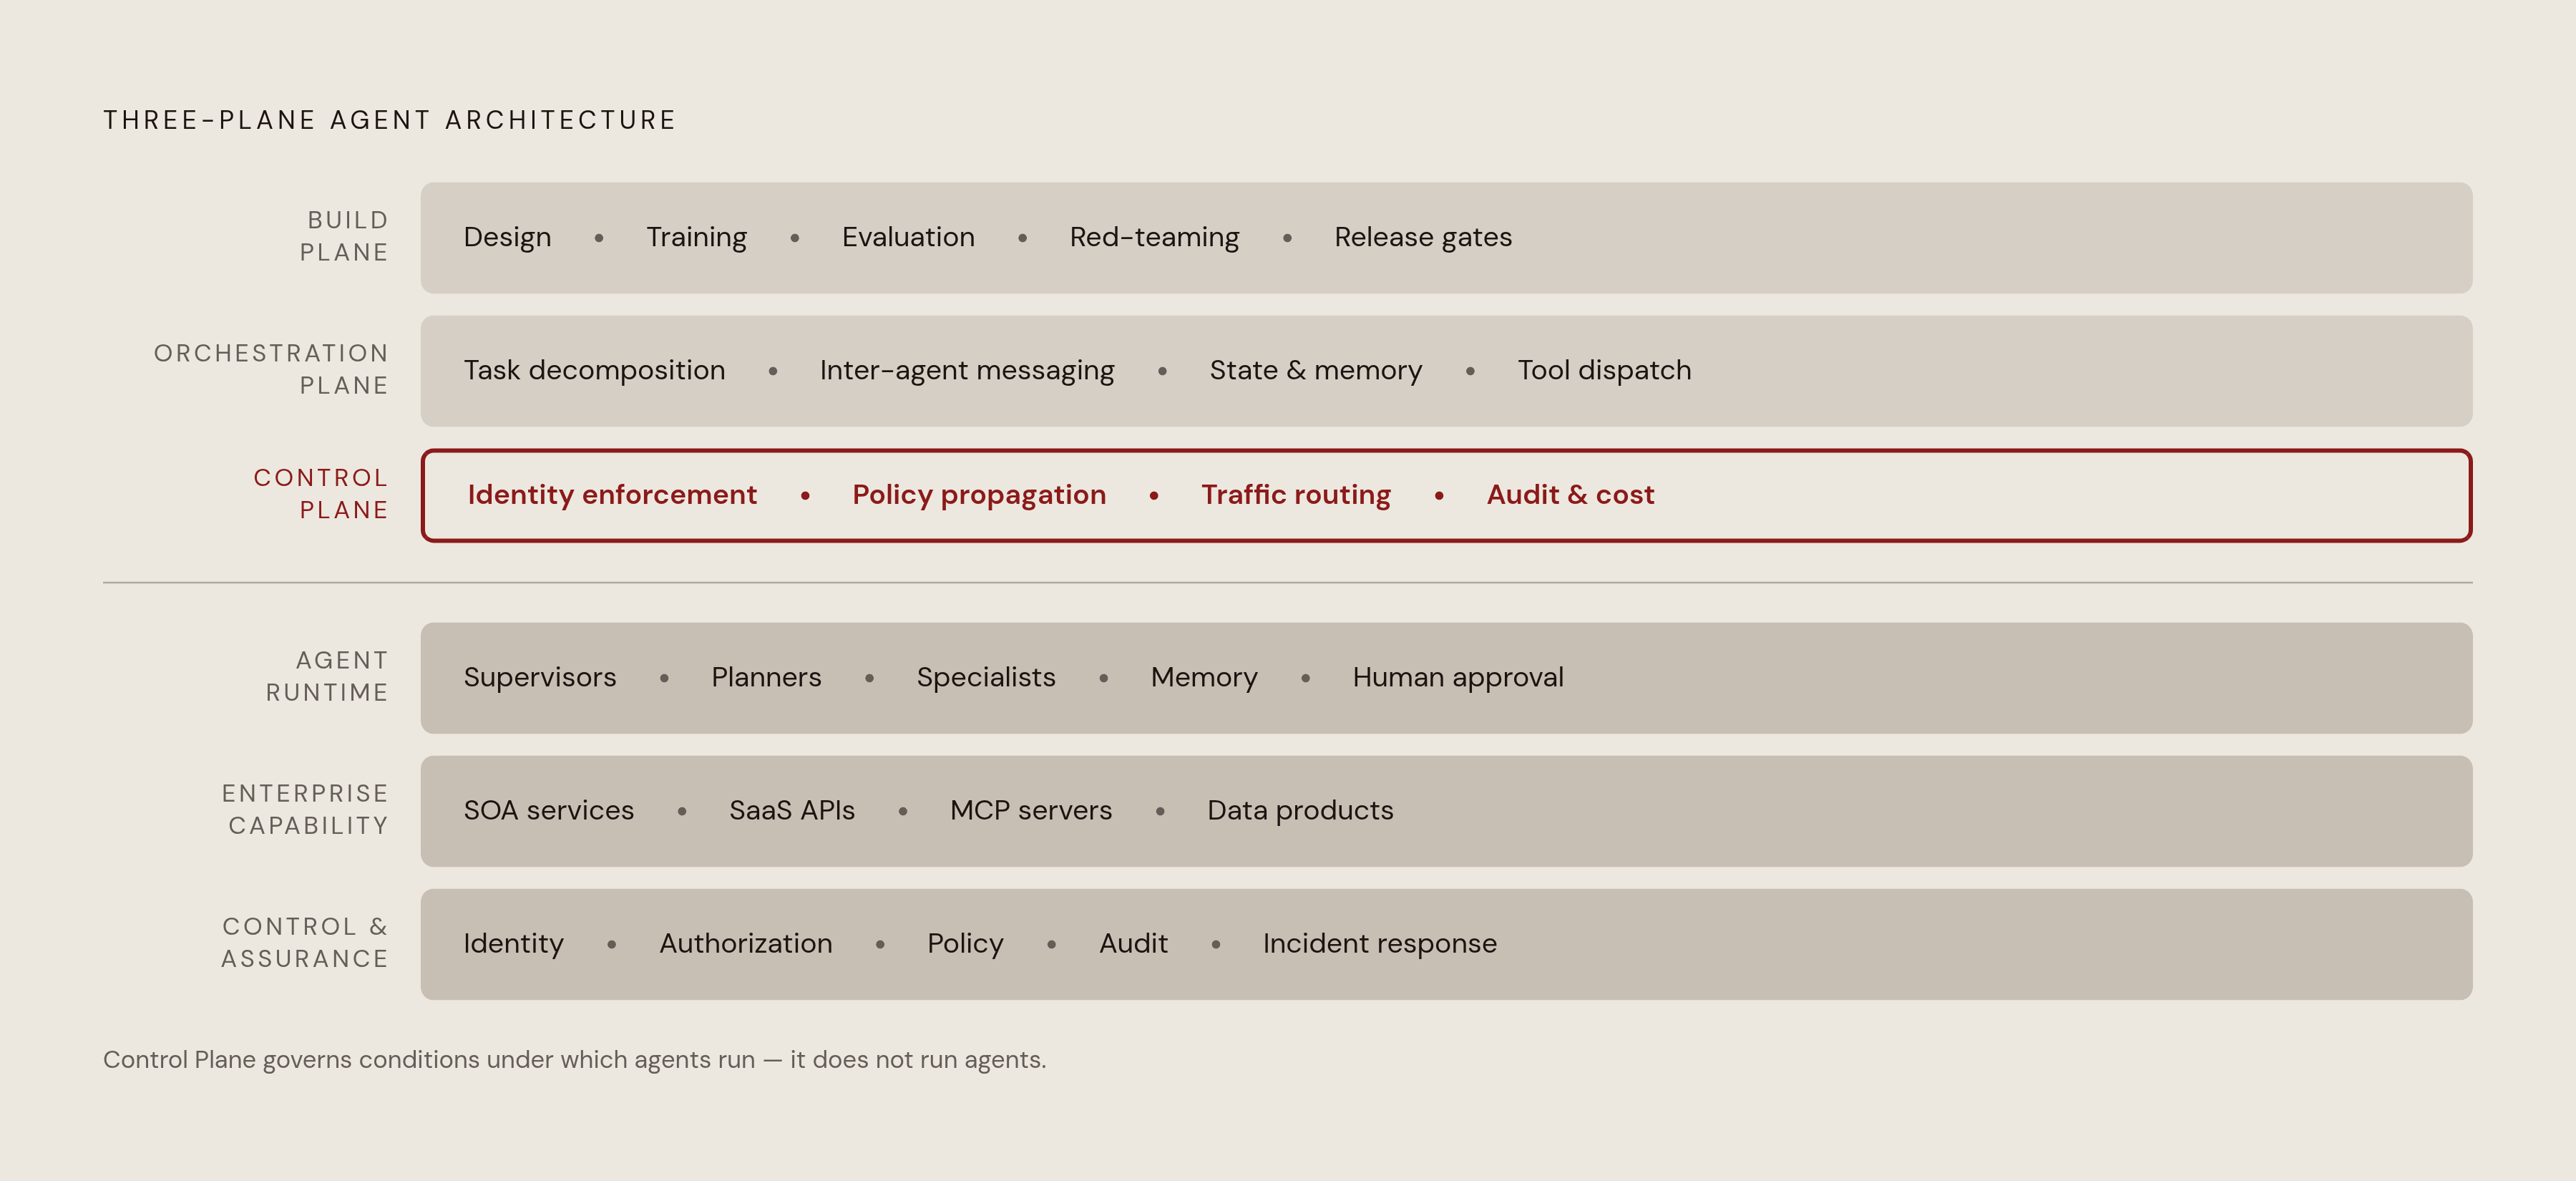
Task: Select 'Task decomposition' text
Action: click(594, 370)
